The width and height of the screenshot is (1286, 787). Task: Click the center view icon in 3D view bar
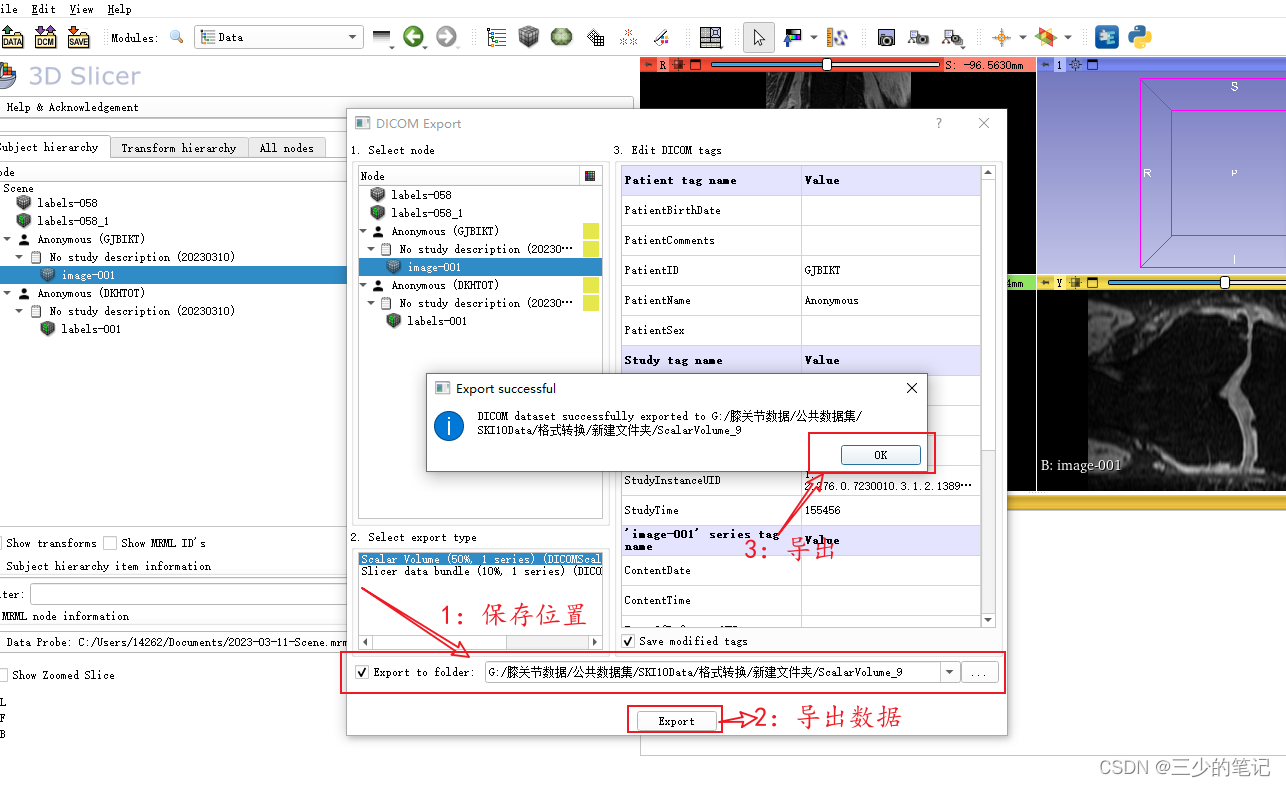click(x=1076, y=65)
